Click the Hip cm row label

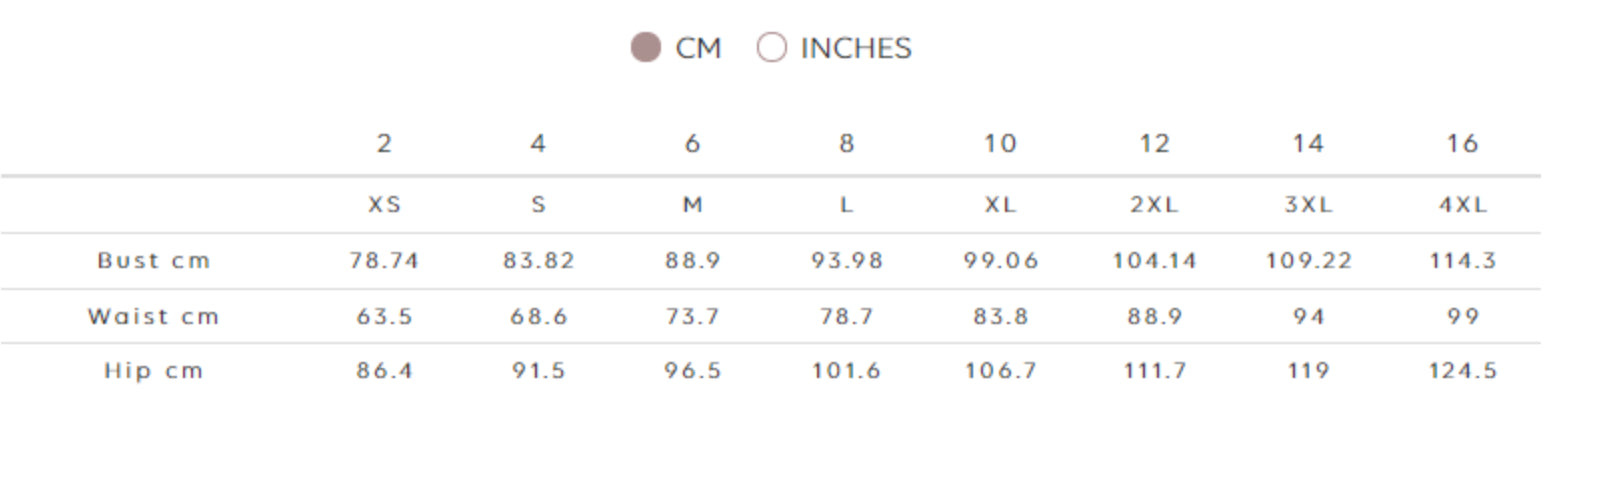coord(154,371)
